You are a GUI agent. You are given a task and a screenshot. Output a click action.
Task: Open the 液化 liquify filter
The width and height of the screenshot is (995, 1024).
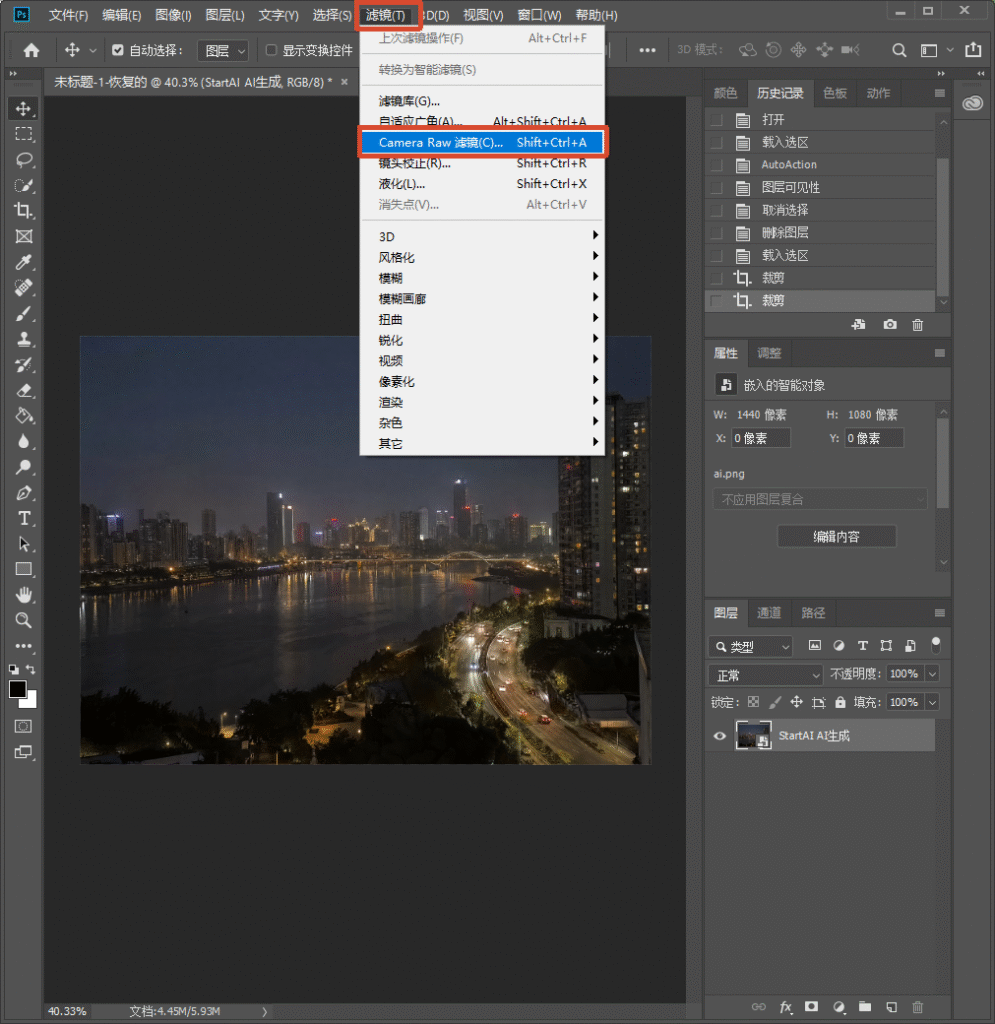point(482,184)
